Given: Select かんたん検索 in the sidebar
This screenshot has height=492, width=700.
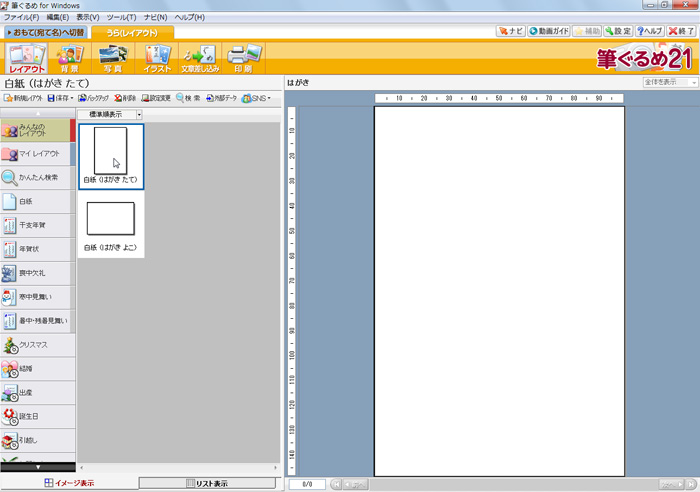Looking at the screenshot, I should (x=37, y=178).
